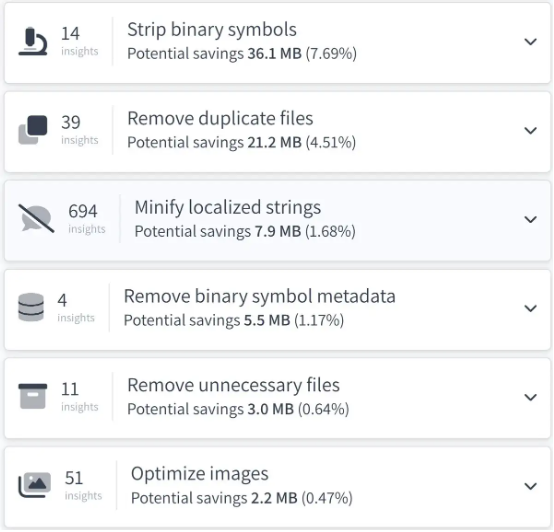The height and width of the screenshot is (532, 554).
Task: Click the database stack icon
Action: [31, 307]
